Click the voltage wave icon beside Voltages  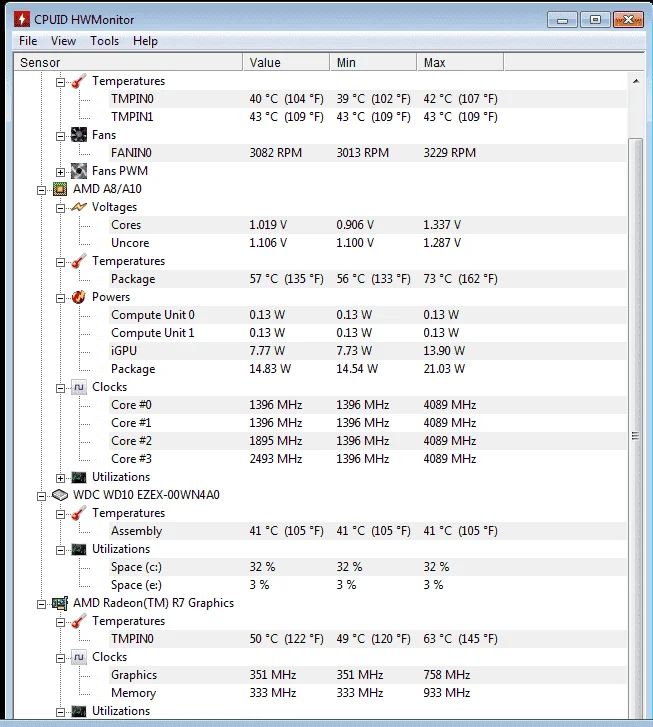coord(79,207)
